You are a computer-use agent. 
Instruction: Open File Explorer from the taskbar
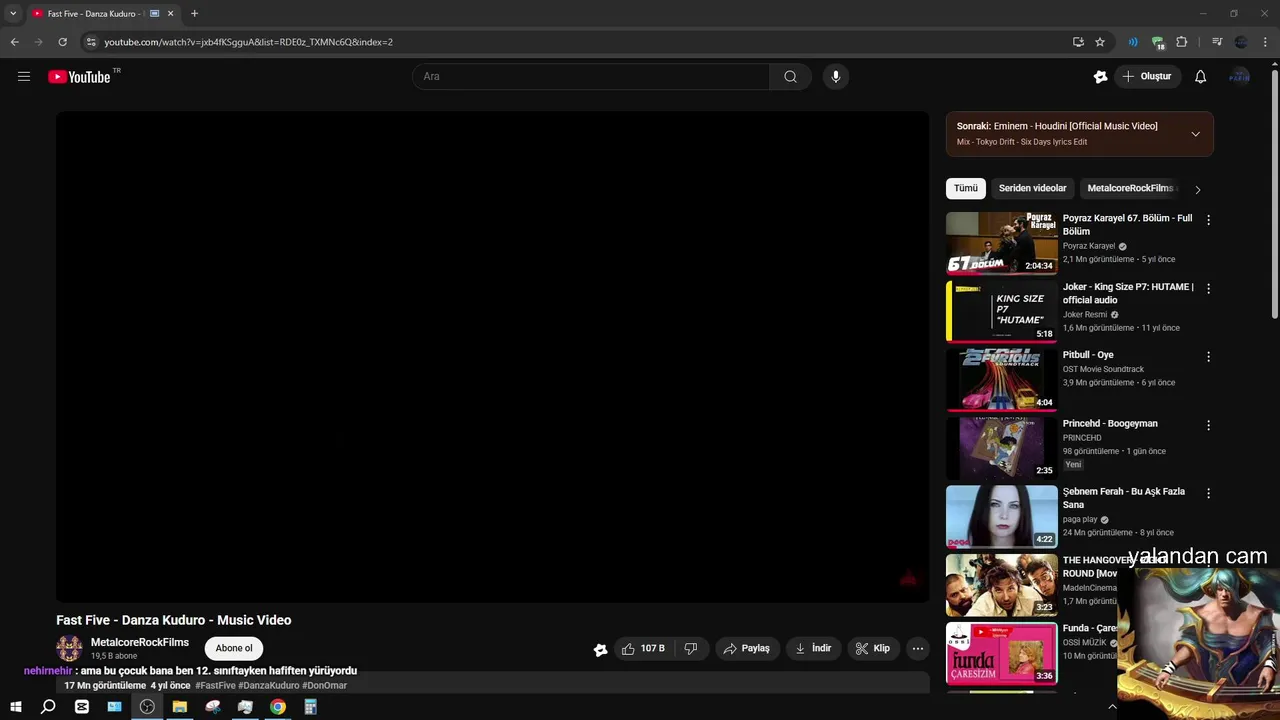click(180, 707)
